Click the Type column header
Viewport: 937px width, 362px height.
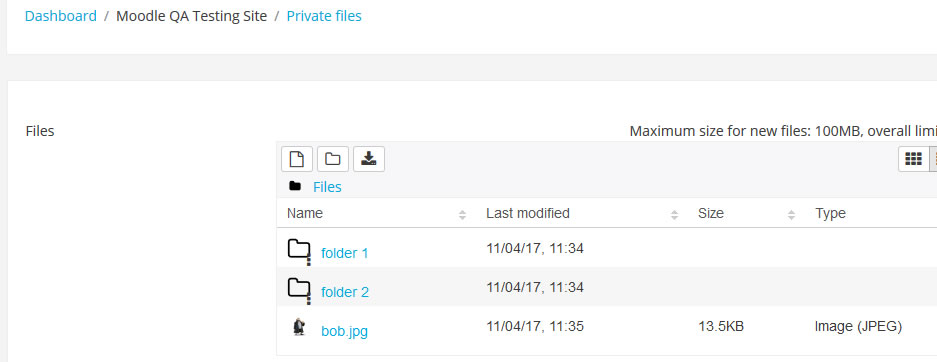[830, 213]
